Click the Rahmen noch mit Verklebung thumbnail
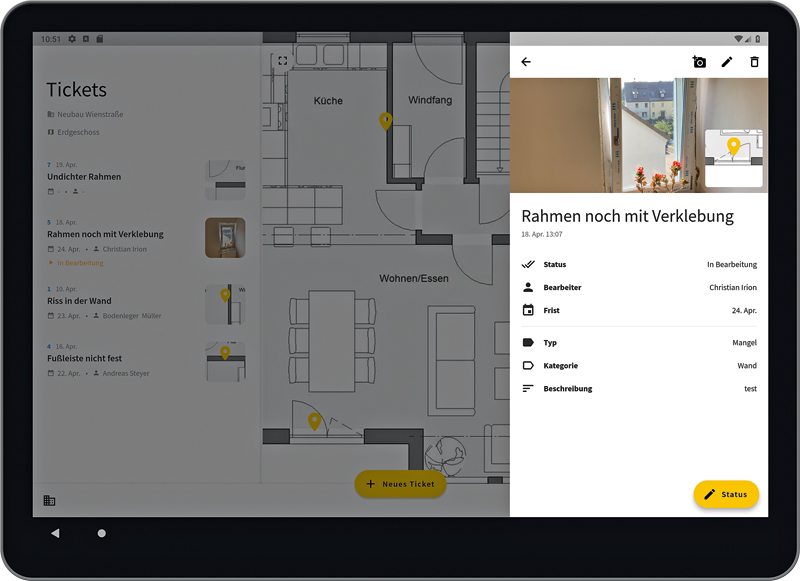This screenshot has height=581, width=800. tap(225, 238)
